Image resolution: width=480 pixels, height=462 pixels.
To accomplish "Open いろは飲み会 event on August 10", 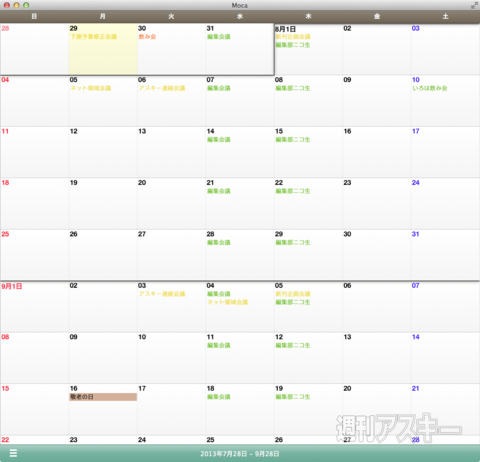I will (x=430, y=88).
